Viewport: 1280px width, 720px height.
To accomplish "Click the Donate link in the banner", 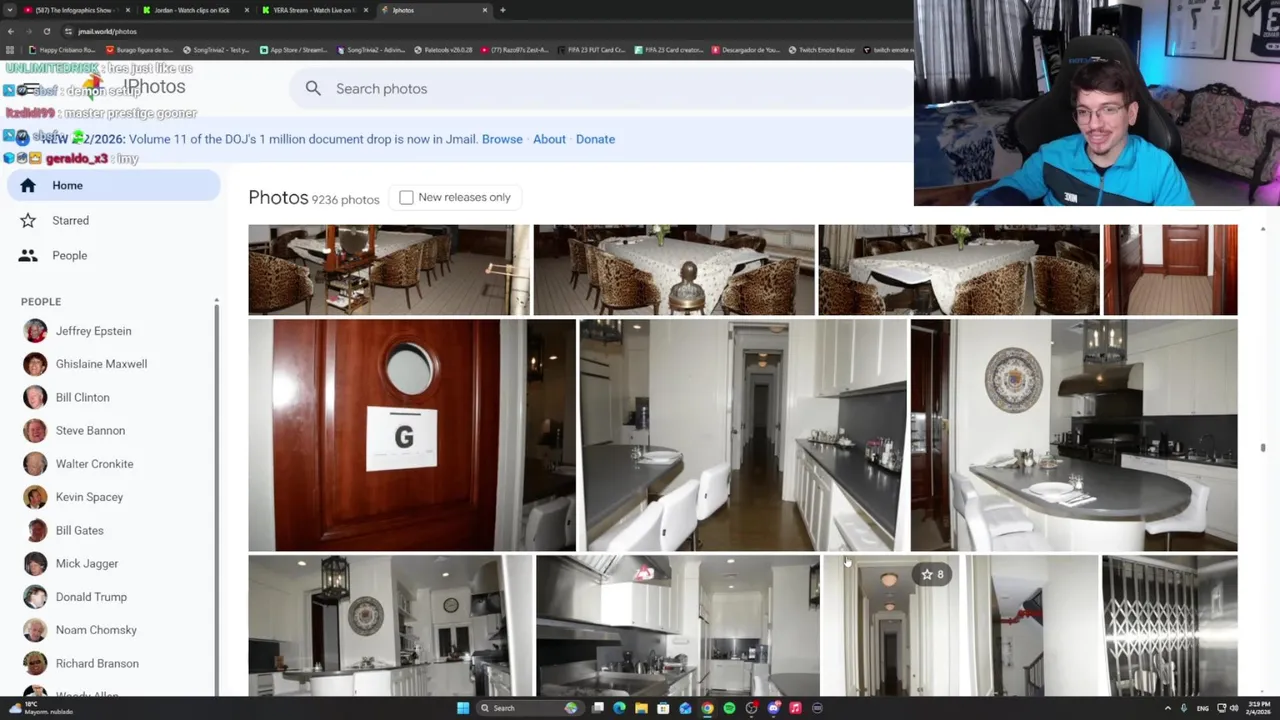I will click(595, 139).
